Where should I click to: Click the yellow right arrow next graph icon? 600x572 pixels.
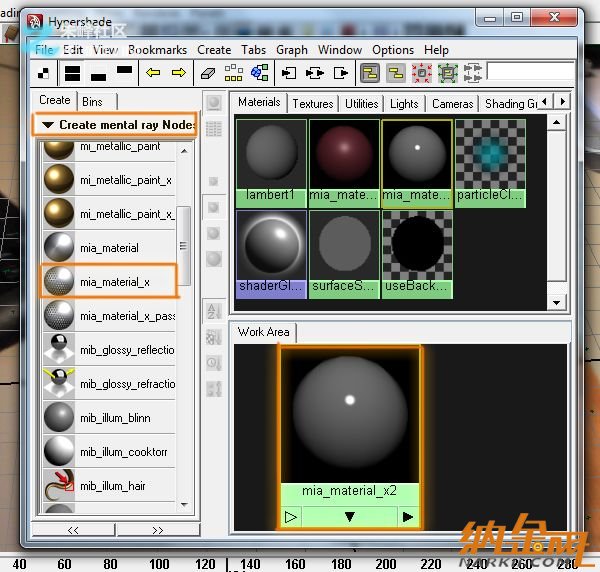pos(179,73)
